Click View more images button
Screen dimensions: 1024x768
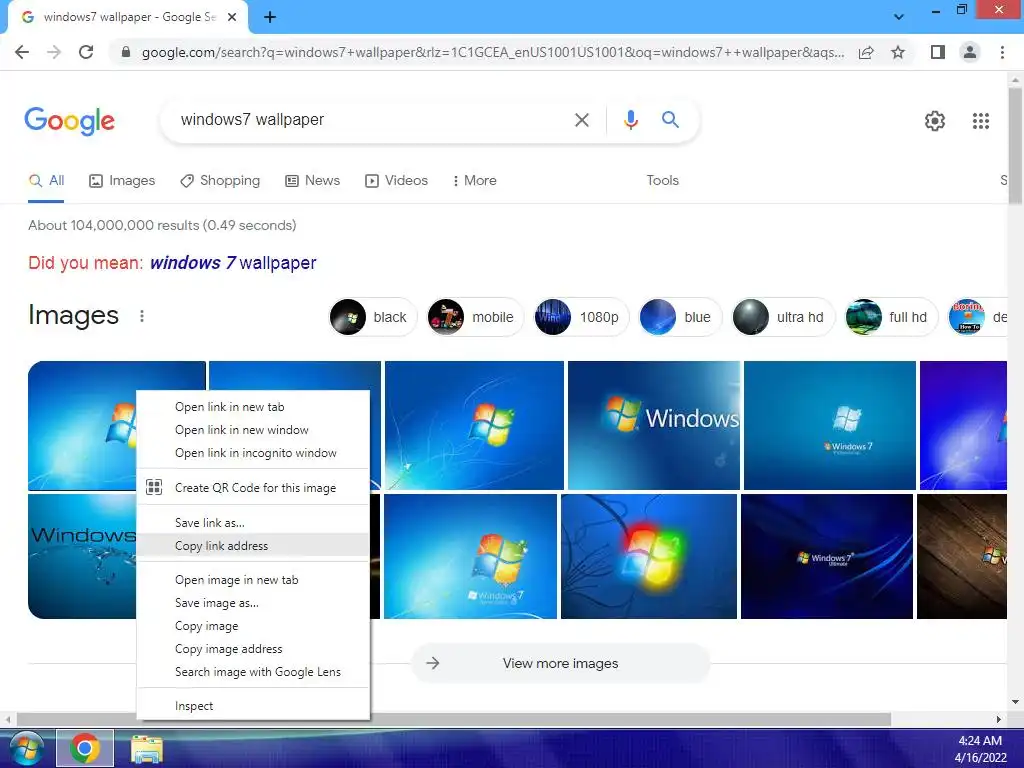pos(560,663)
